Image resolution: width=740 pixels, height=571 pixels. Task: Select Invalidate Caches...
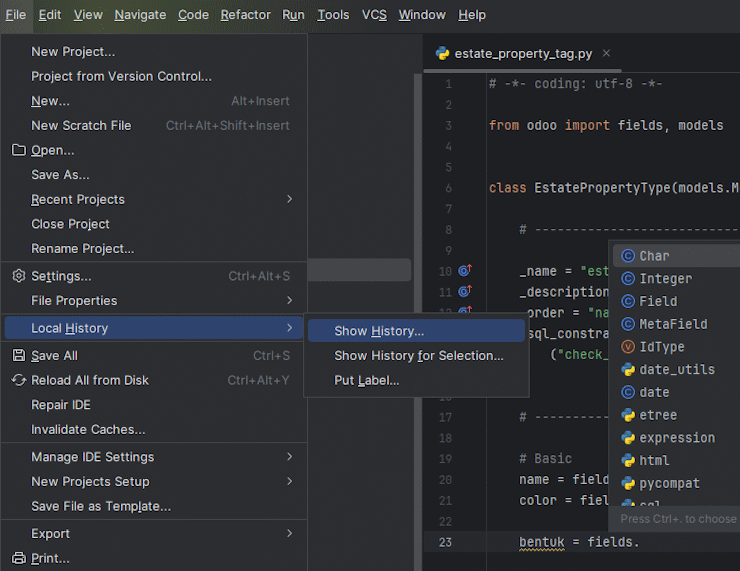point(154,429)
